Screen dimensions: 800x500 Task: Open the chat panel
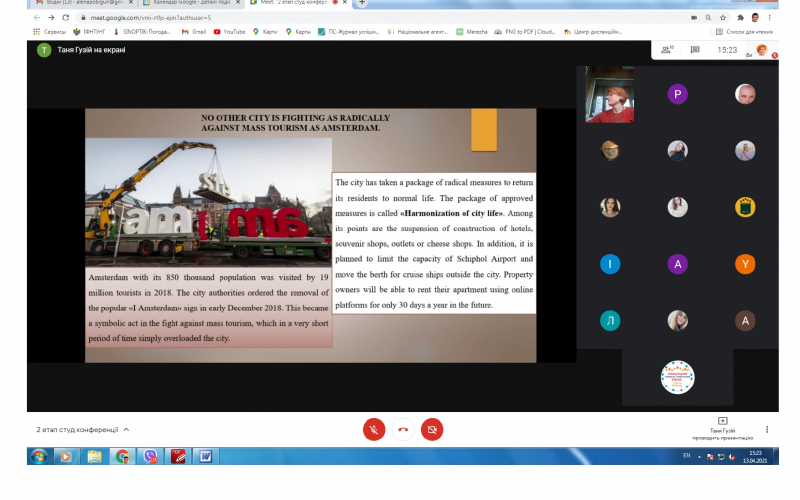(x=695, y=49)
